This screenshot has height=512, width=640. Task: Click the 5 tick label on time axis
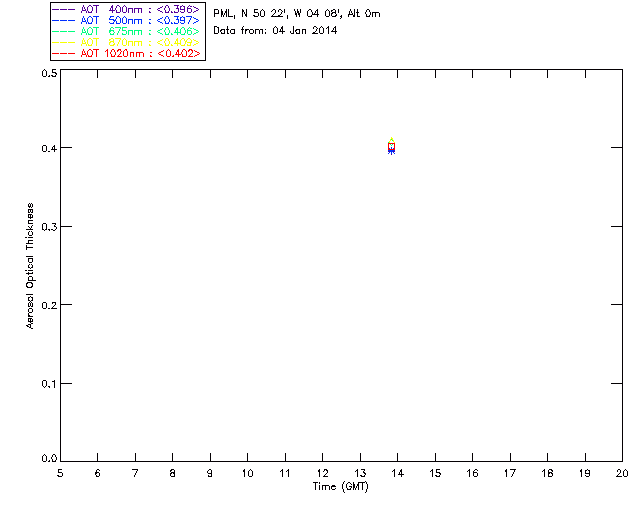coord(60,473)
